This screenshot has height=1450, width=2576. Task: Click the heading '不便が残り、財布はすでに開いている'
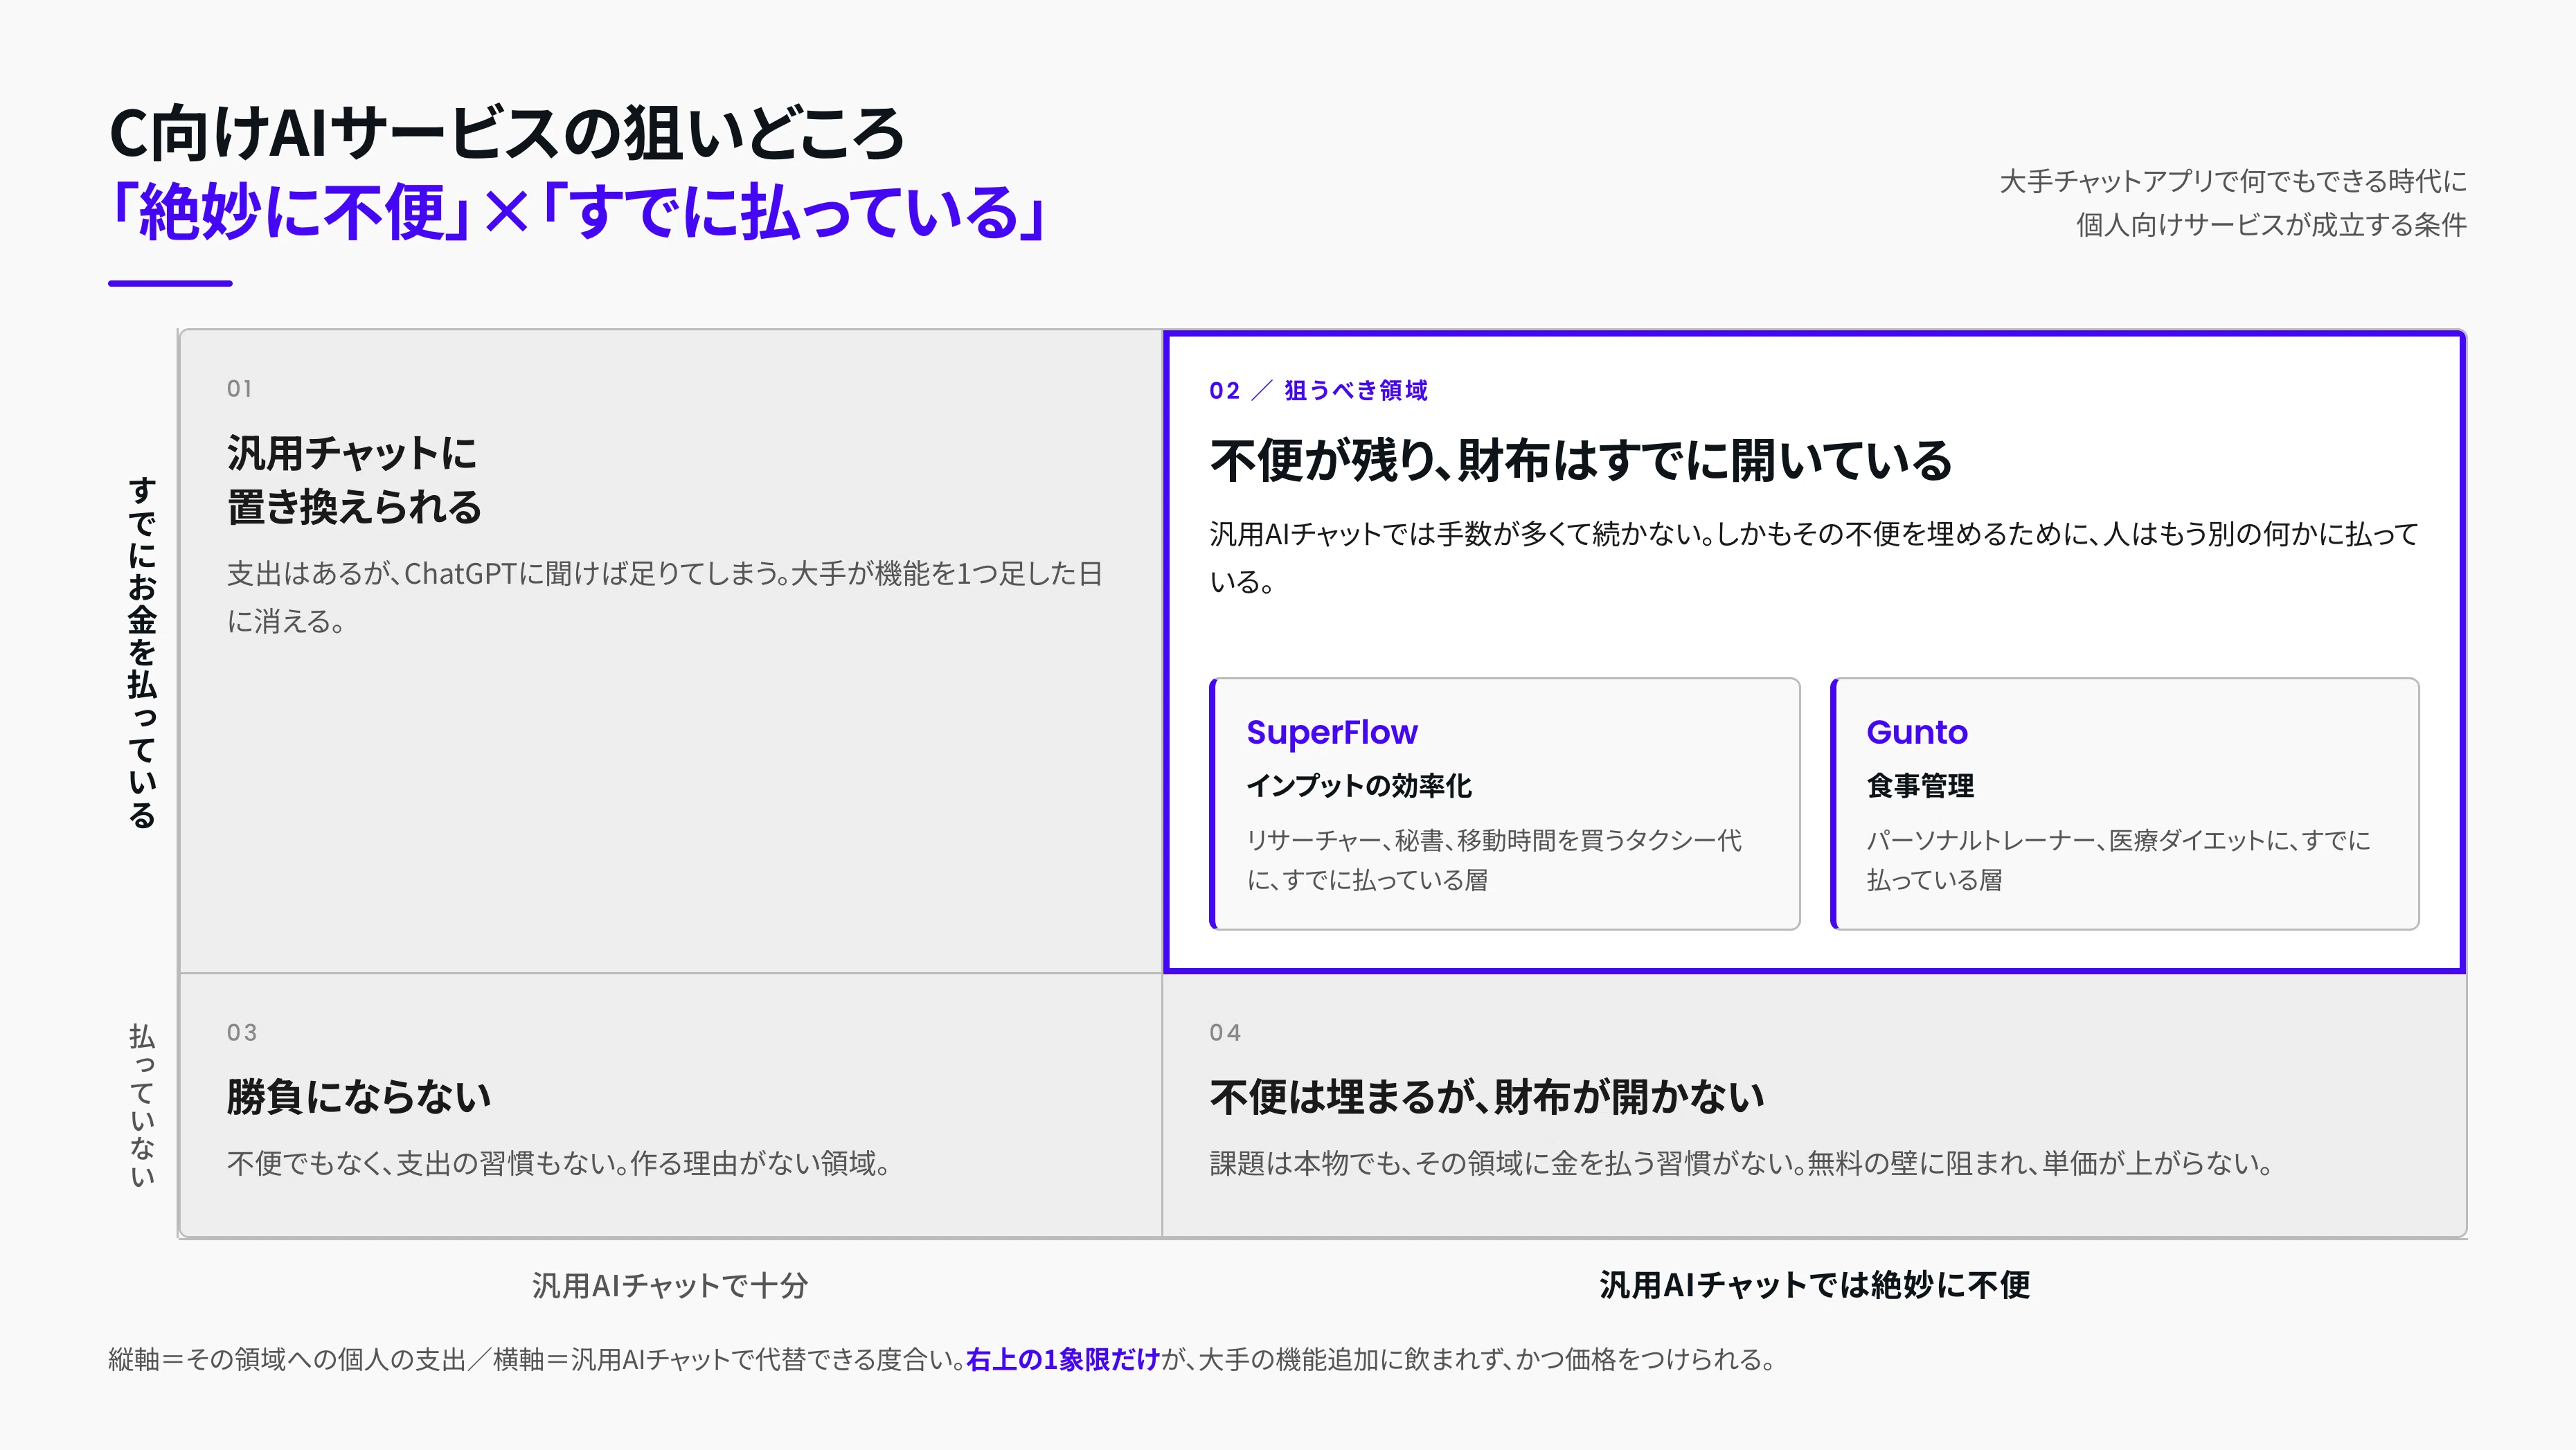coord(1580,461)
